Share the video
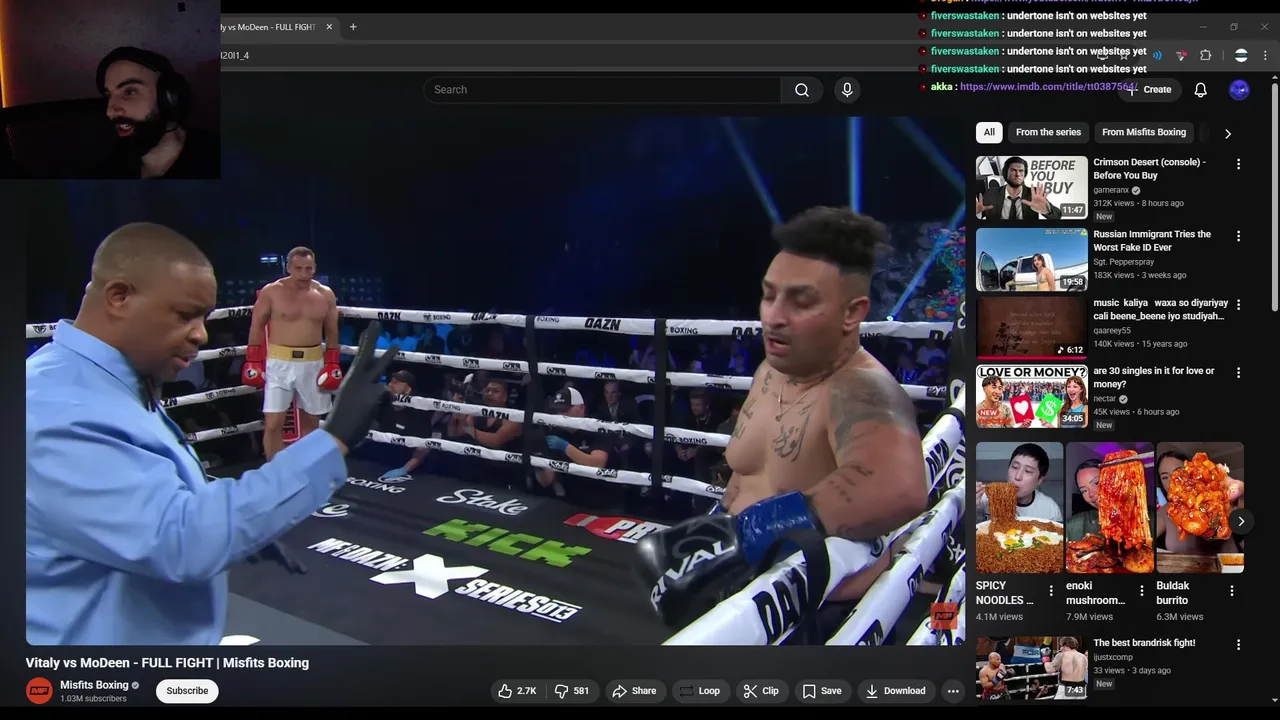Screen dimensions: 1280x720 (x=634, y=691)
